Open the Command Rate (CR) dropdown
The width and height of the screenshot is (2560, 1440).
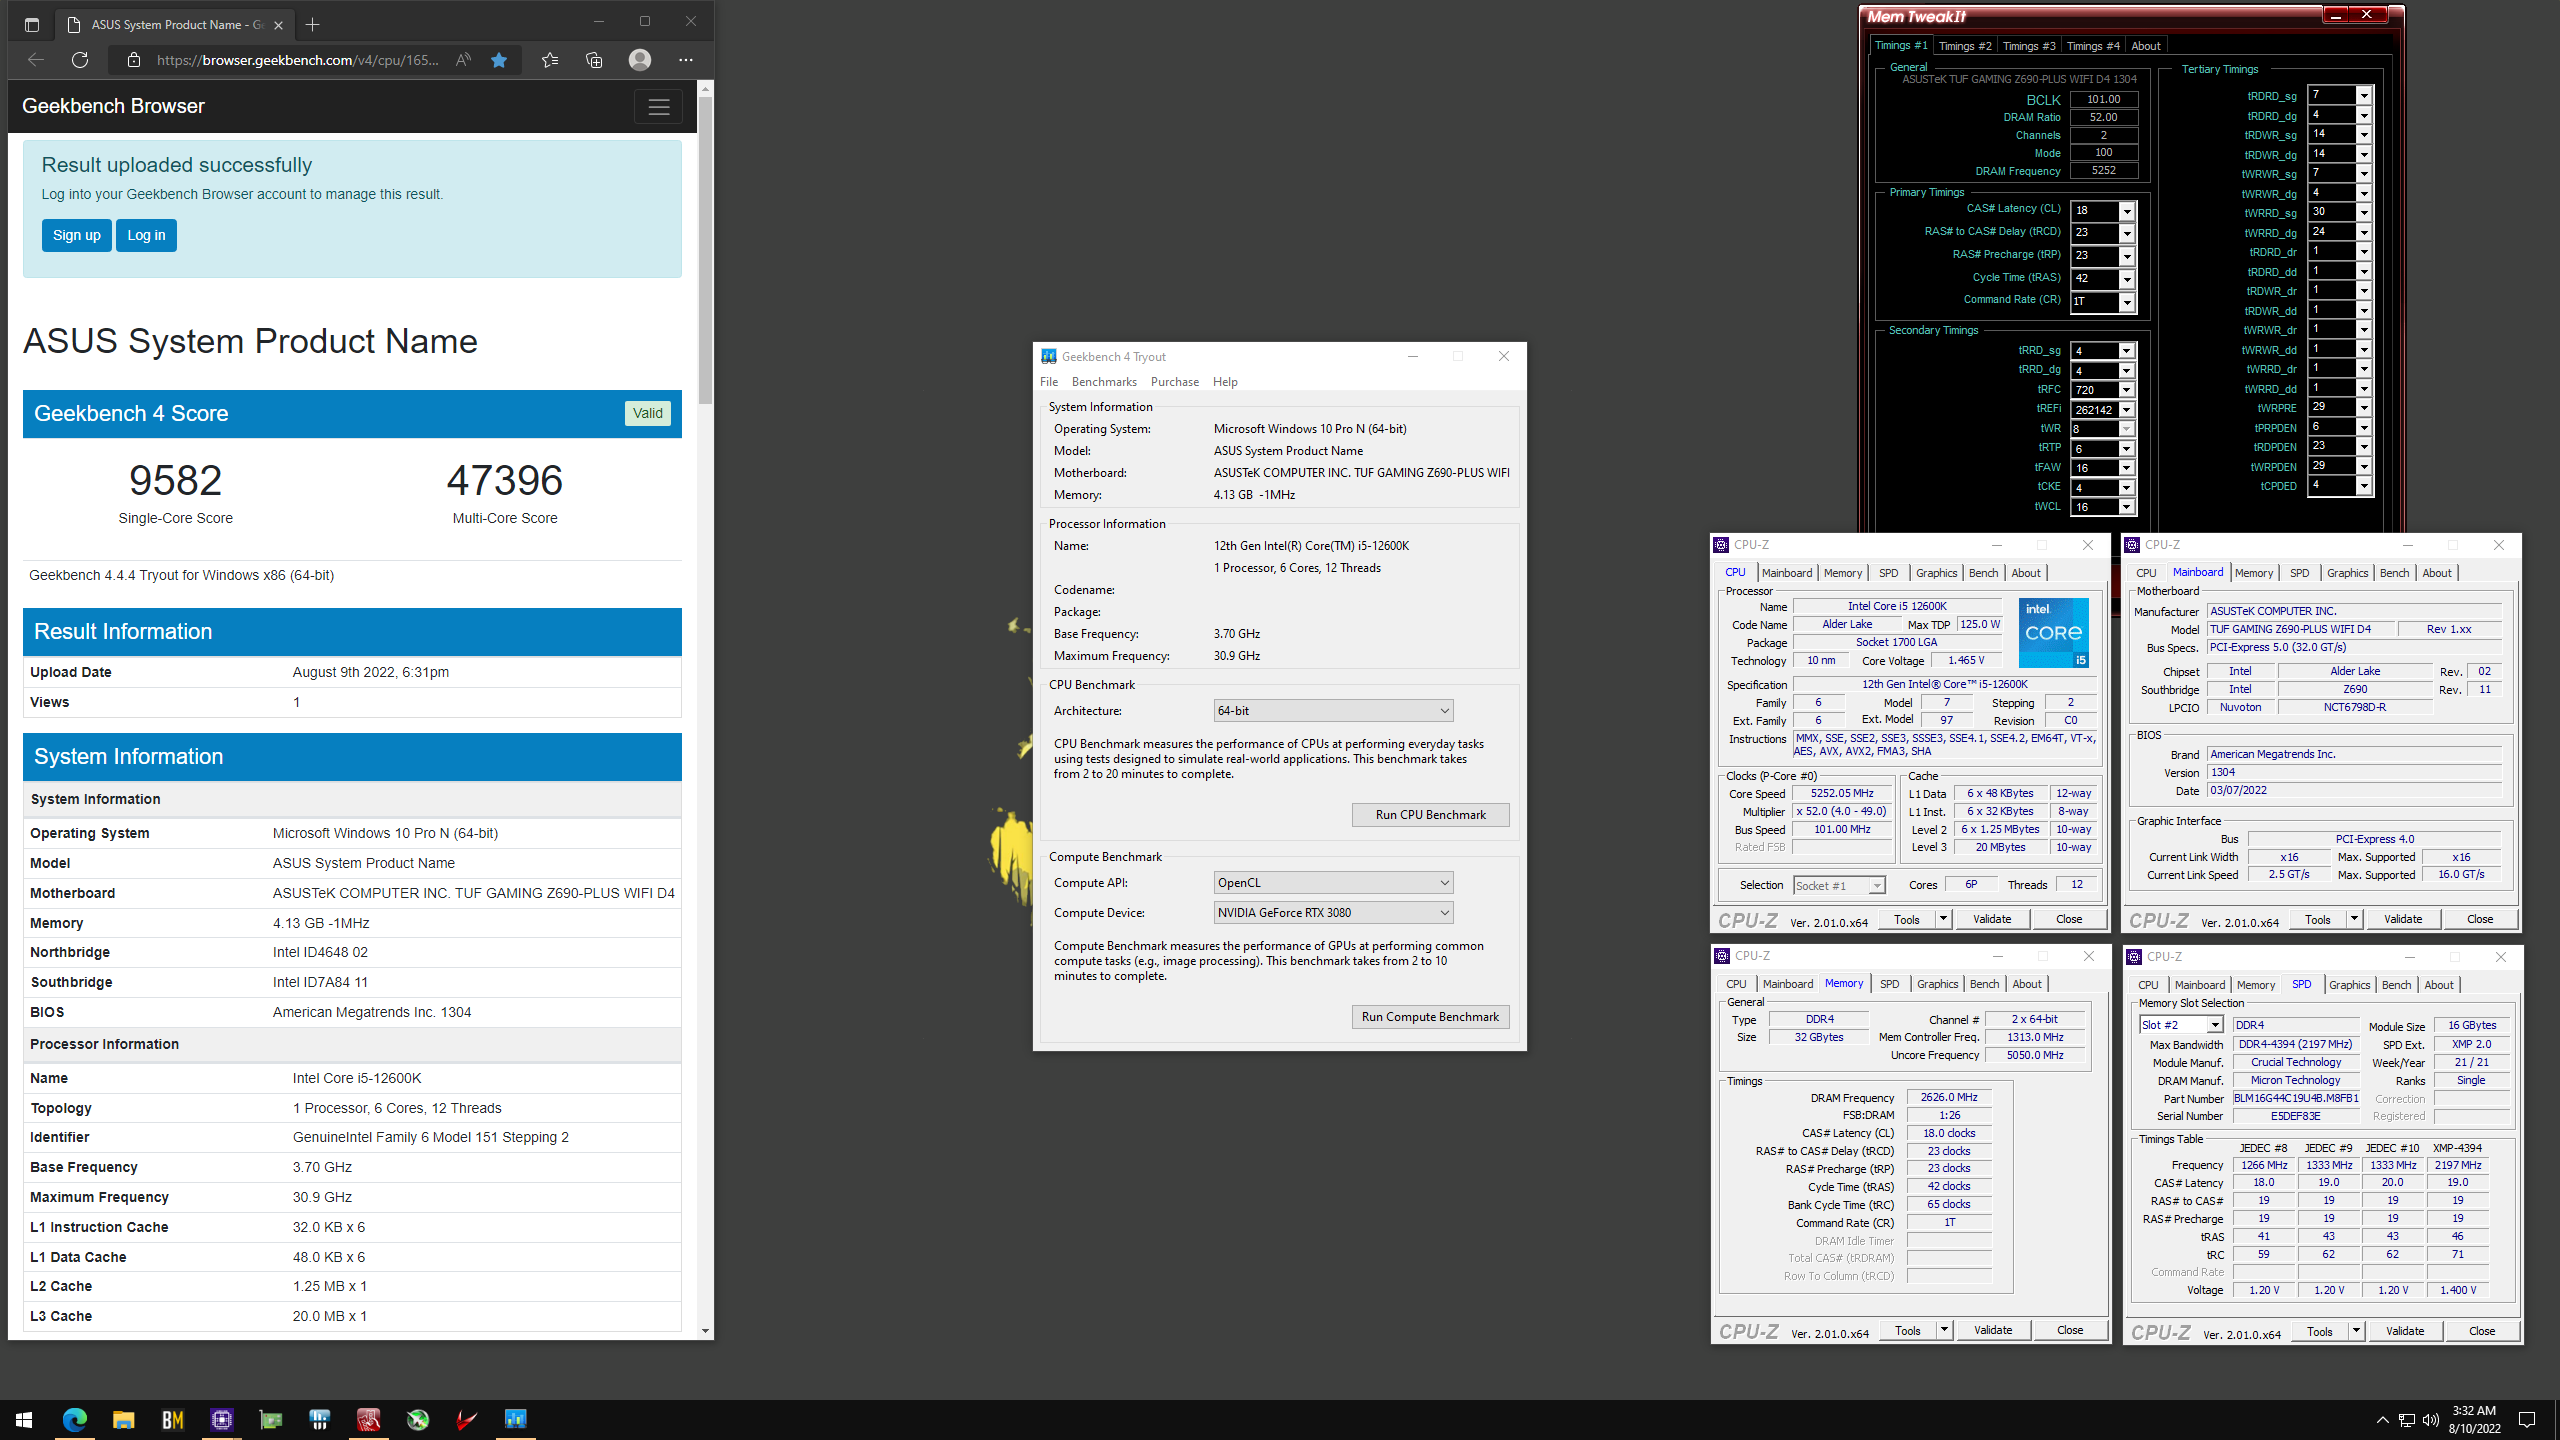[2127, 302]
